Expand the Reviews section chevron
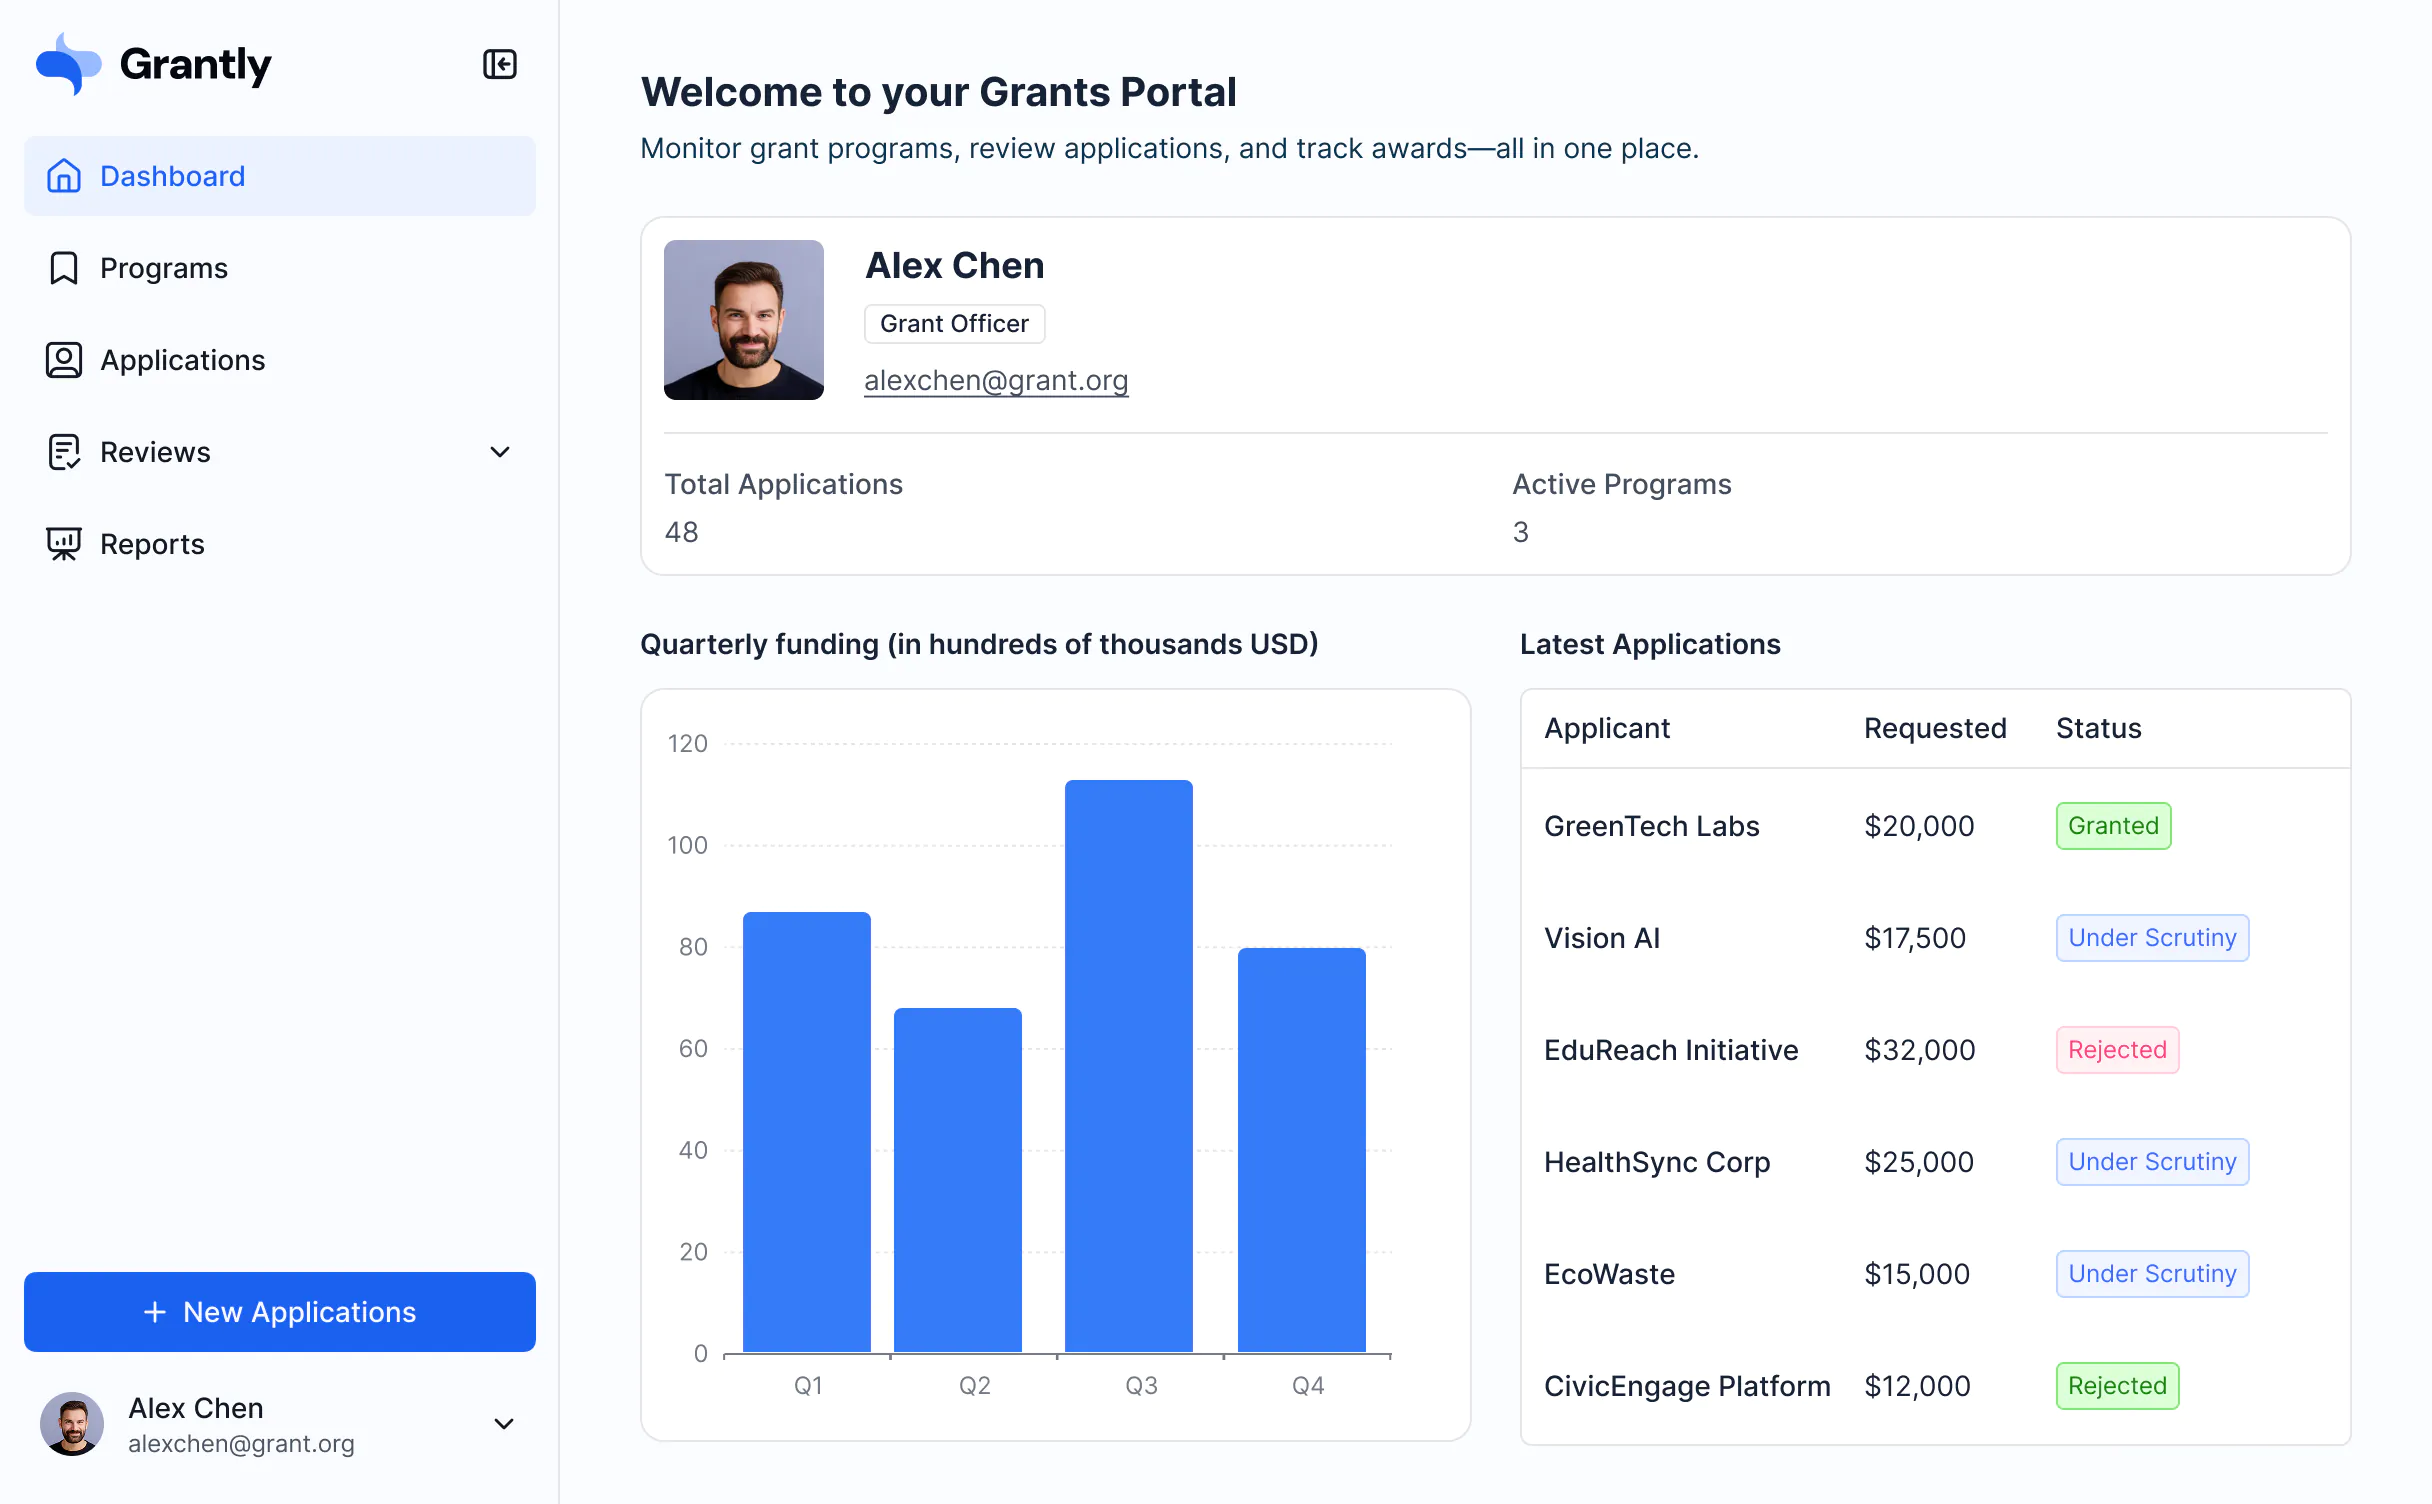 point(499,452)
